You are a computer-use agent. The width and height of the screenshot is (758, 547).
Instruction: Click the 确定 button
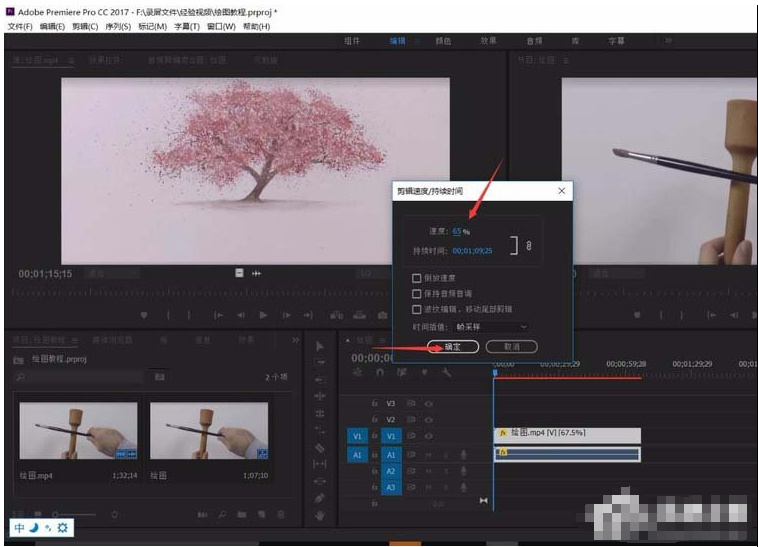click(452, 347)
